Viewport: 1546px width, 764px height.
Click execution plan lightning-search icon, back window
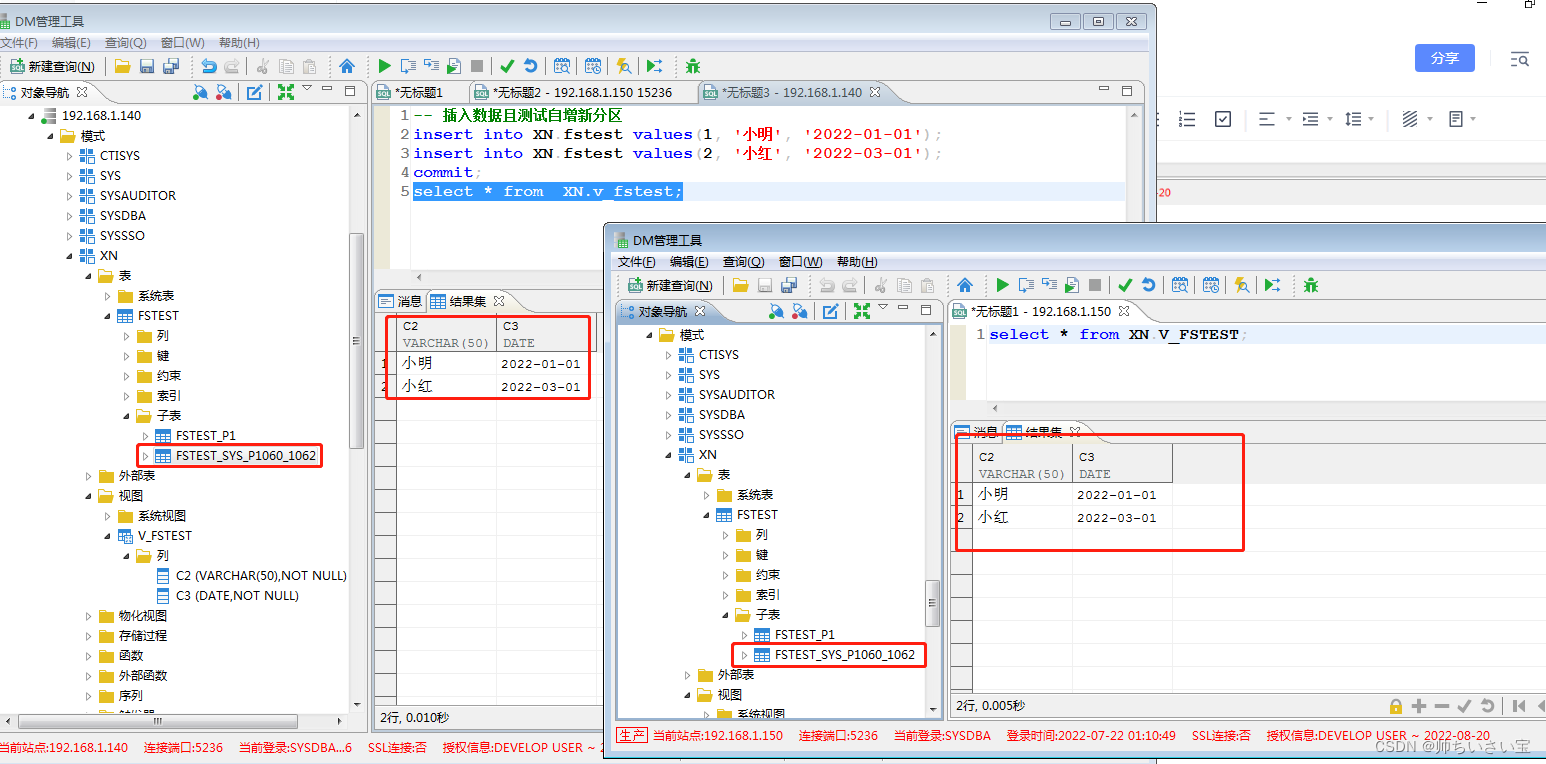[624, 67]
